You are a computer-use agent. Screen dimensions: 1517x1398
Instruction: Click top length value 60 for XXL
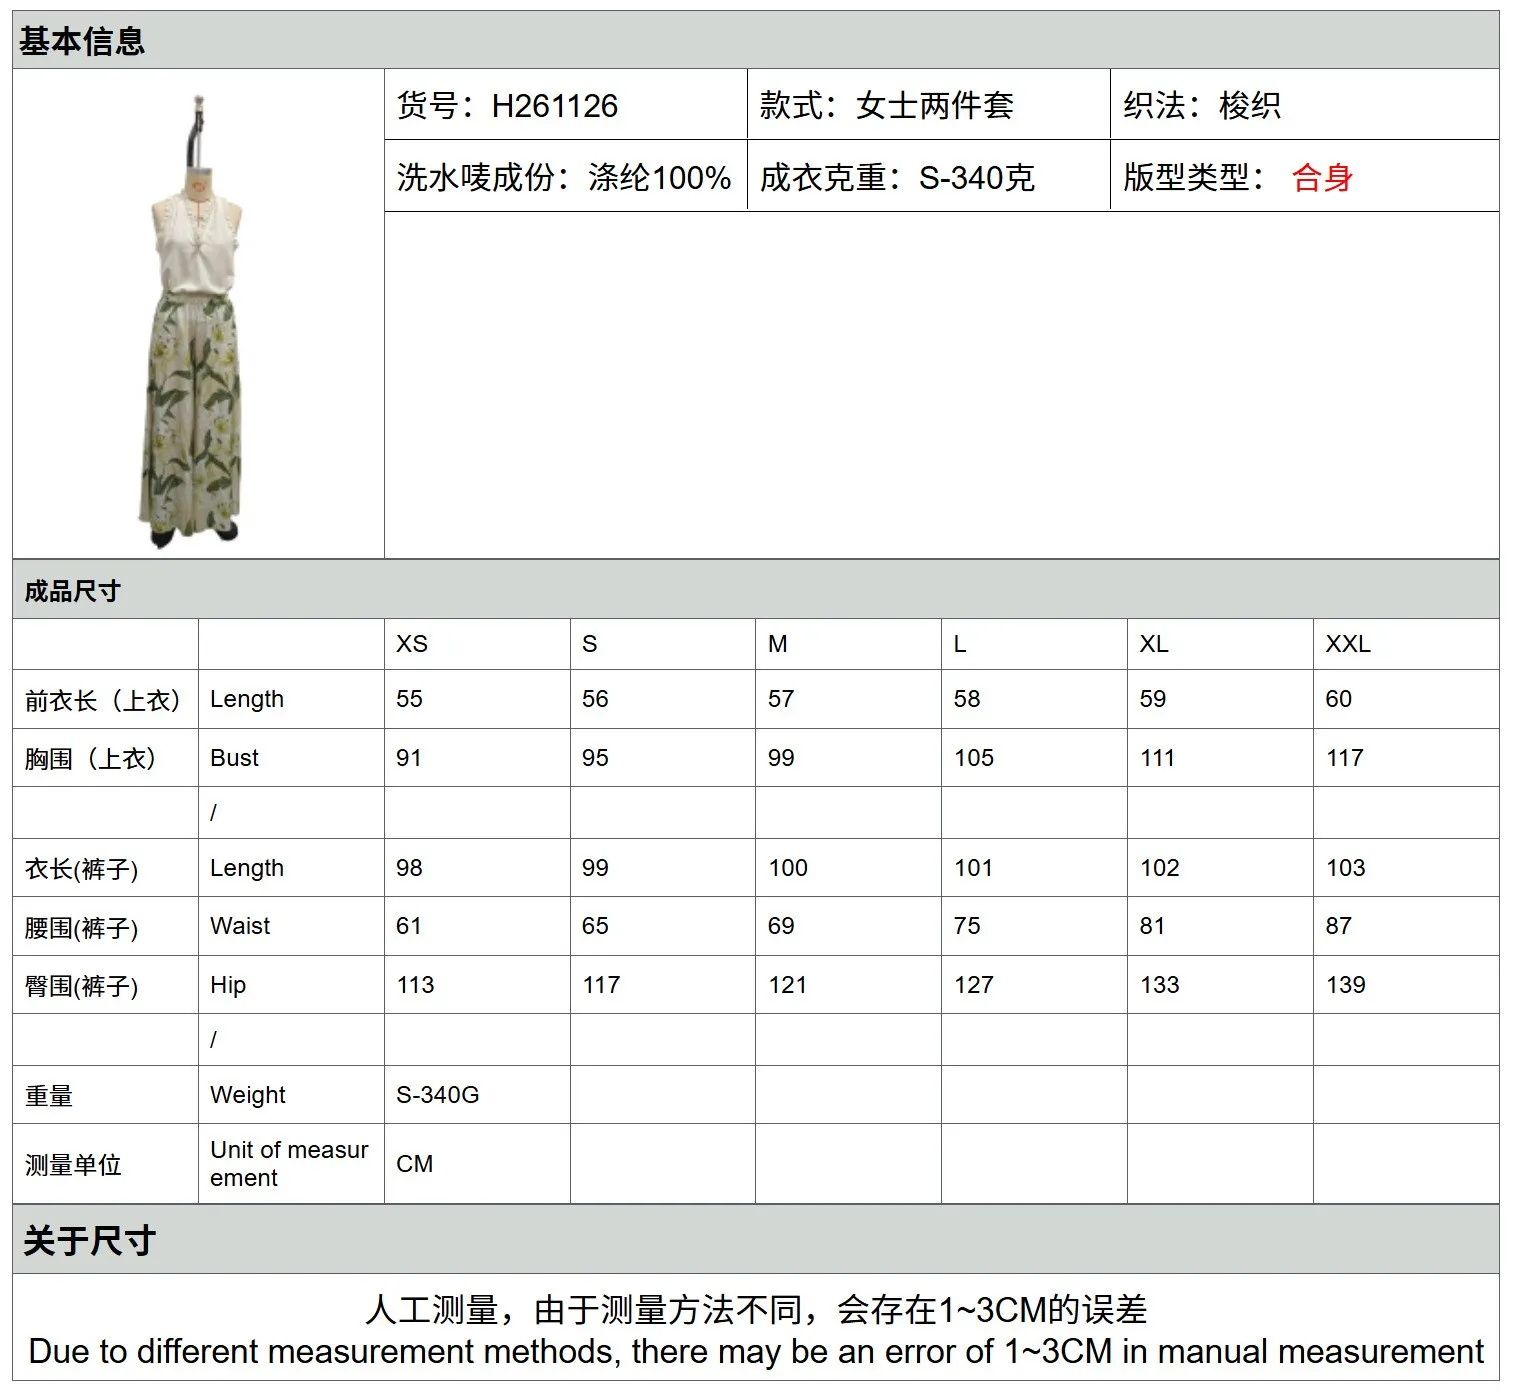click(1406, 699)
